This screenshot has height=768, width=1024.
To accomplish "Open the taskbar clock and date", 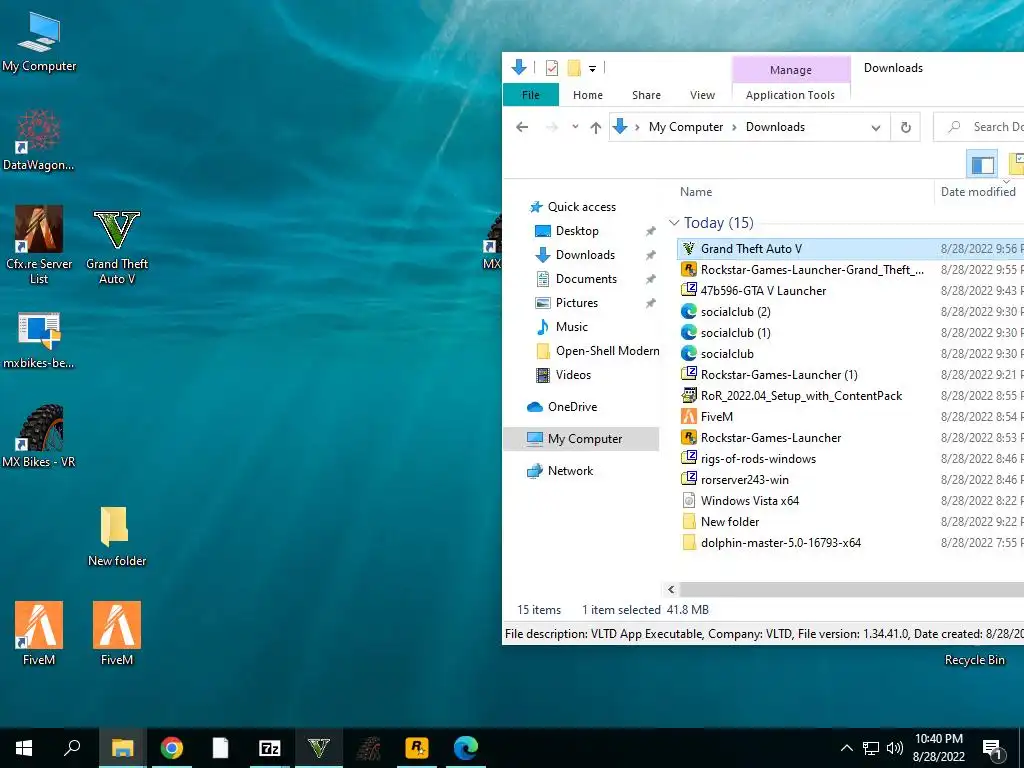I will tap(938, 748).
